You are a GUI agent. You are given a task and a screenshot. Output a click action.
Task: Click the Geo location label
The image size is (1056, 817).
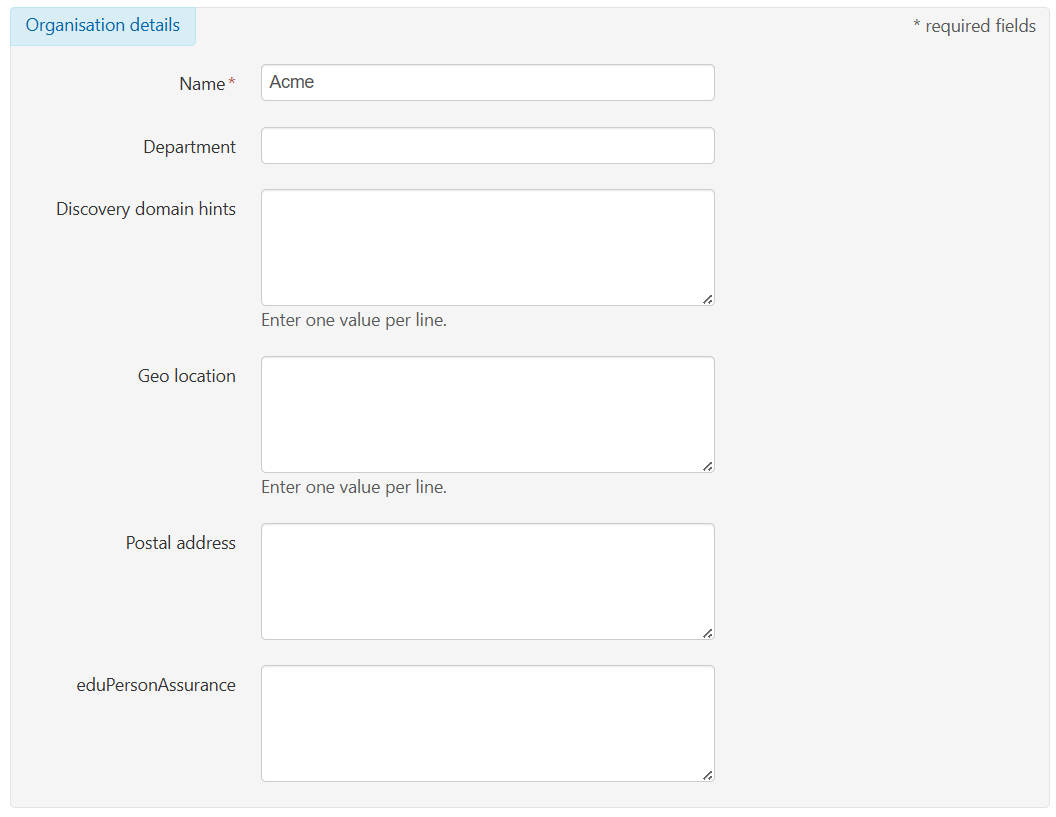[x=187, y=376]
